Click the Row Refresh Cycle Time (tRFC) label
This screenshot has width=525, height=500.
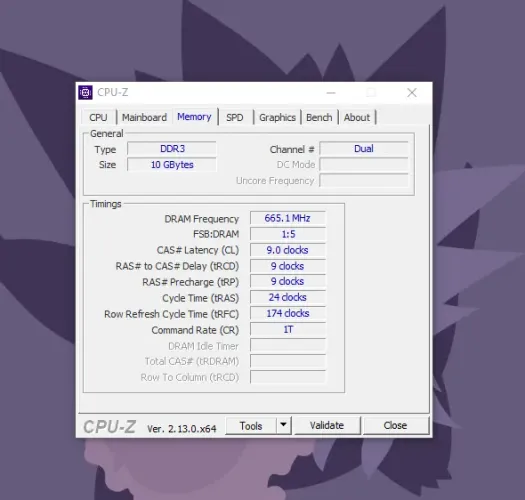[171, 314]
